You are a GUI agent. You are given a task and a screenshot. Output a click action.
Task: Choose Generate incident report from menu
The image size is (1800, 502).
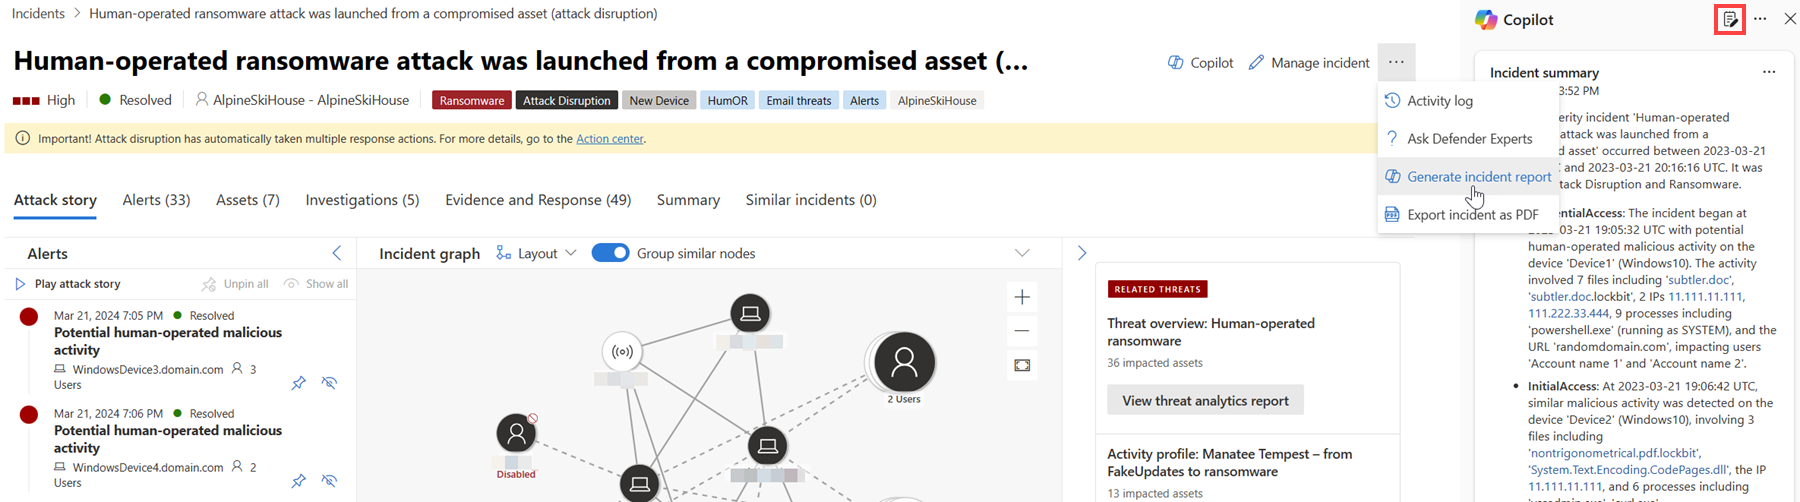[1478, 177]
